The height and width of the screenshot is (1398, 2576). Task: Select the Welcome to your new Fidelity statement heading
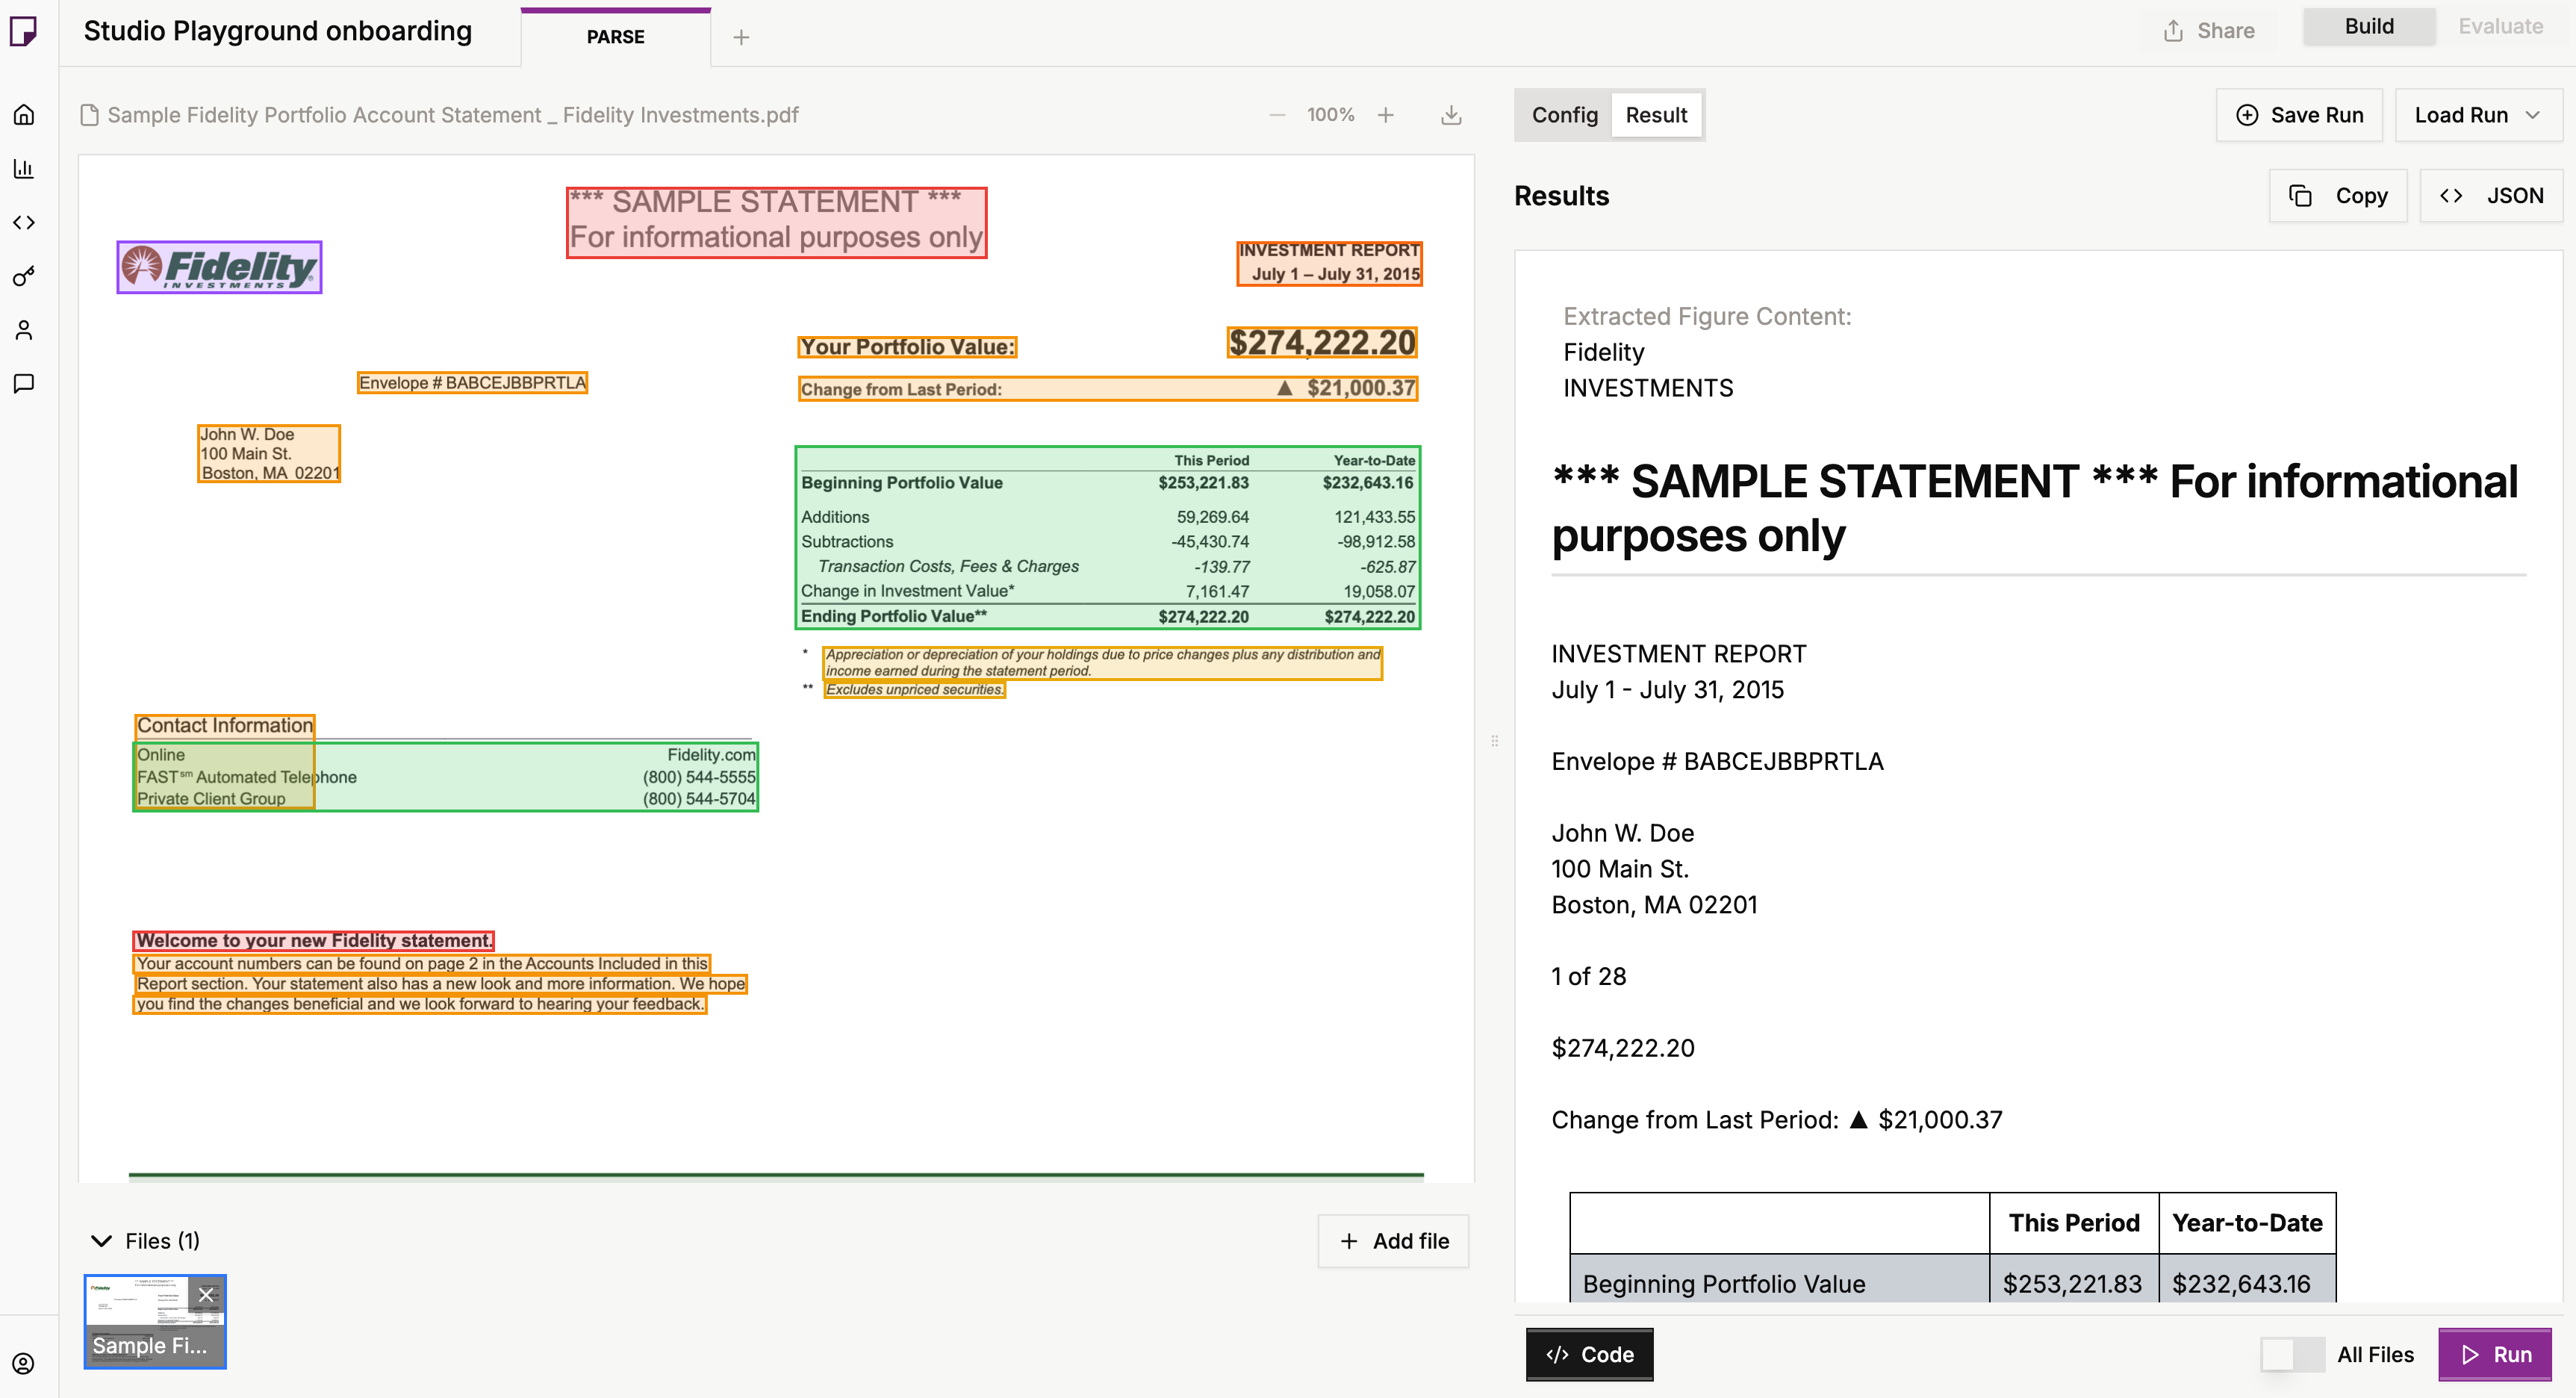(x=314, y=940)
